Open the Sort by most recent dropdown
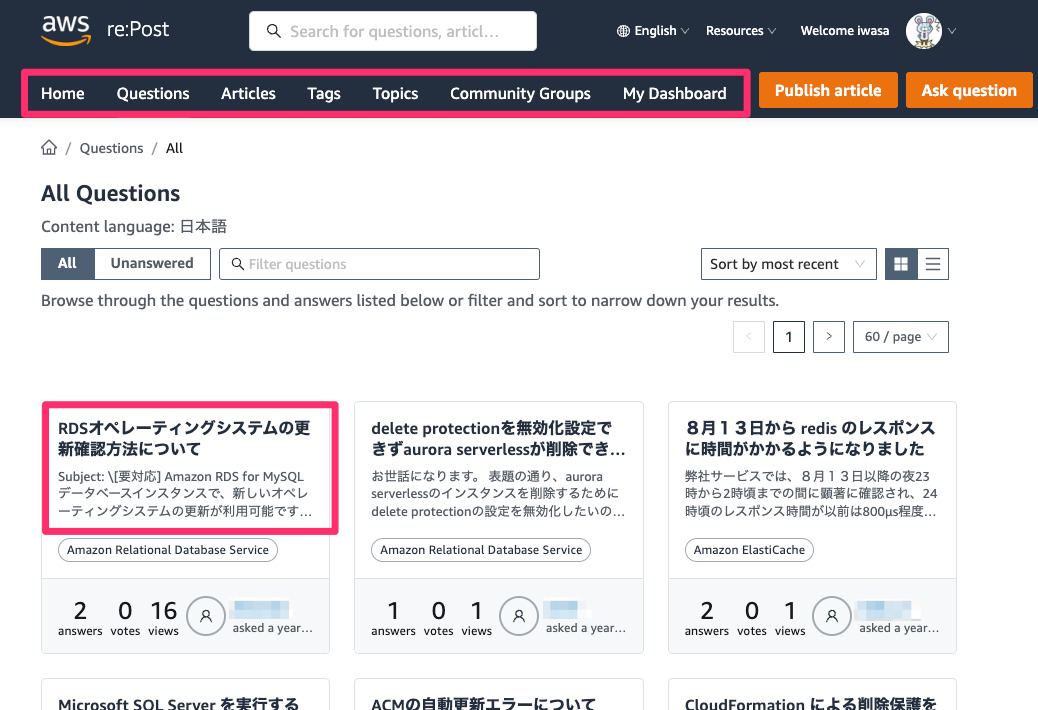This screenshot has width=1038, height=710. pyautogui.click(x=788, y=263)
